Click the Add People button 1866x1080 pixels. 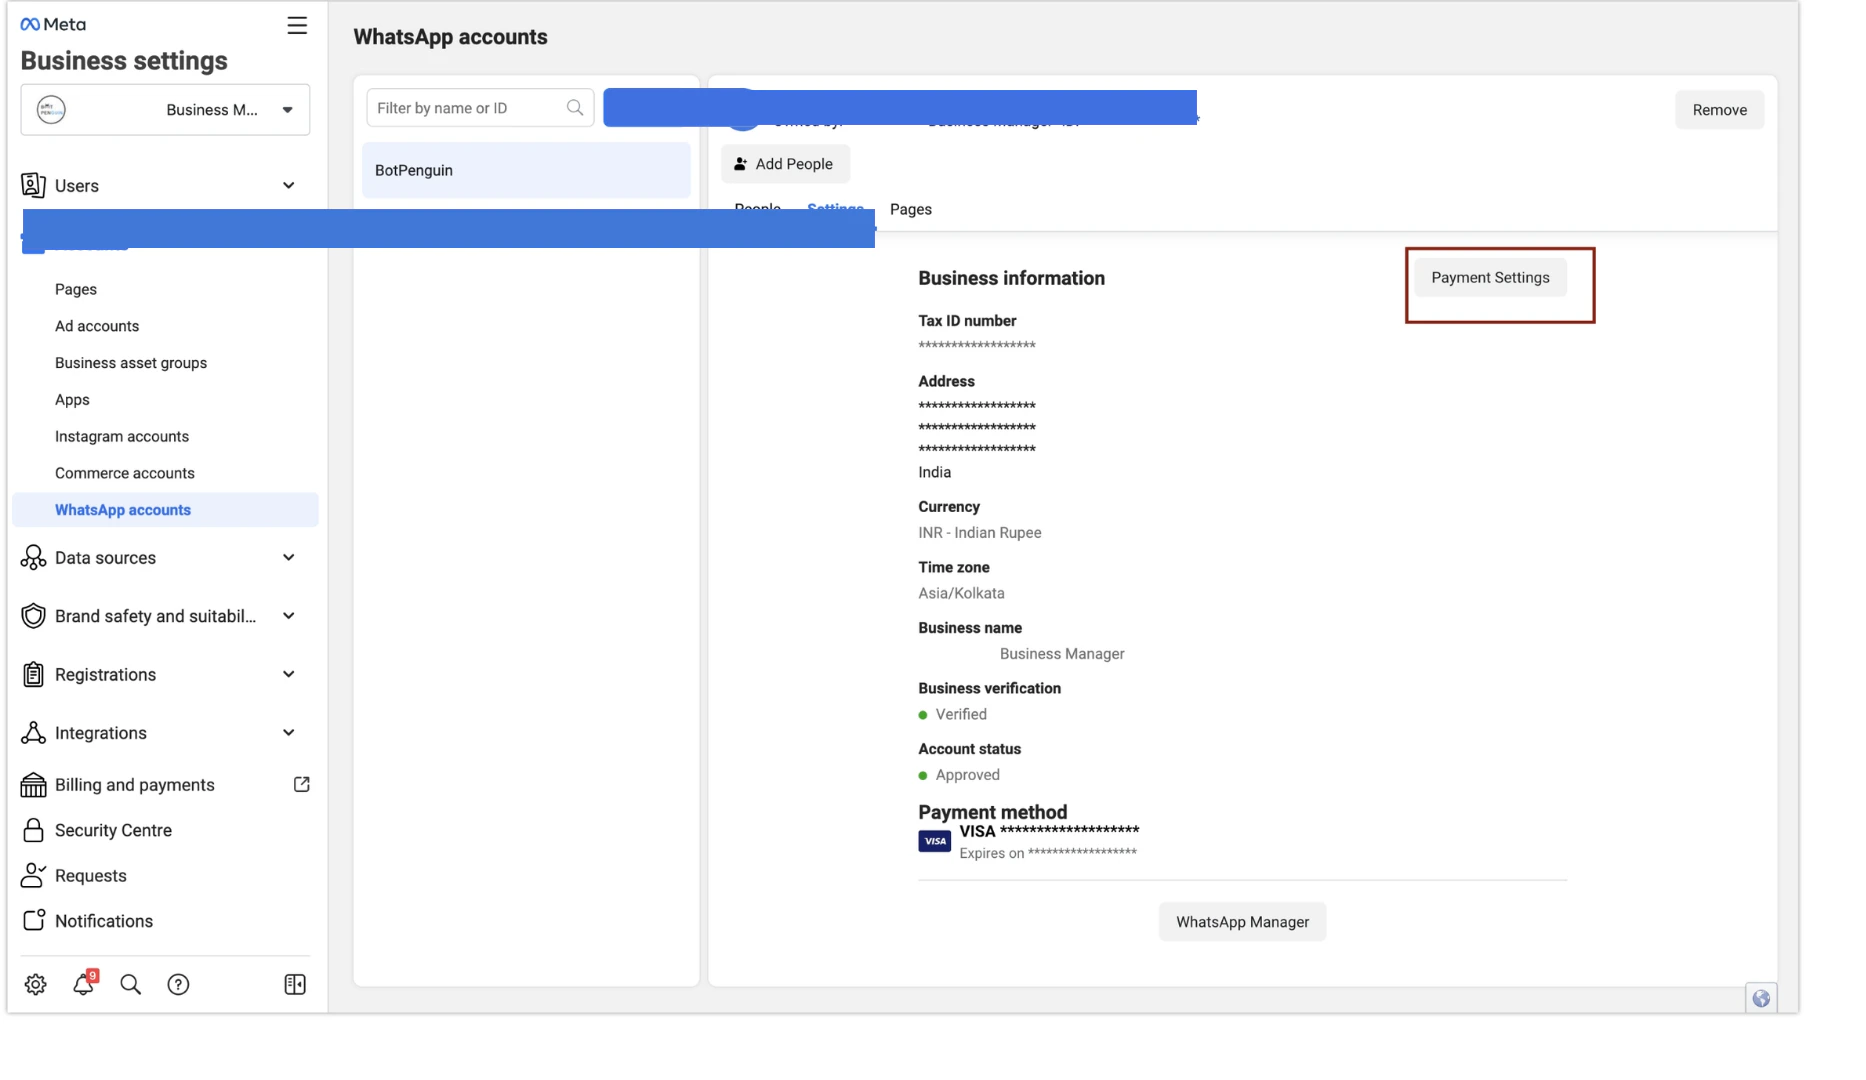coord(785,164)
